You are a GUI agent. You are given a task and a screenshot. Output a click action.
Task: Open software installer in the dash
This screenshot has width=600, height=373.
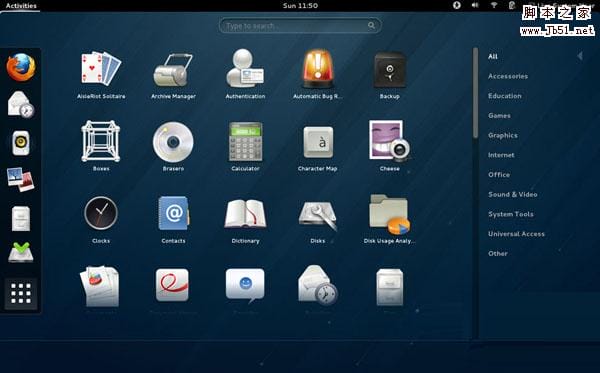tap(21, 252)
